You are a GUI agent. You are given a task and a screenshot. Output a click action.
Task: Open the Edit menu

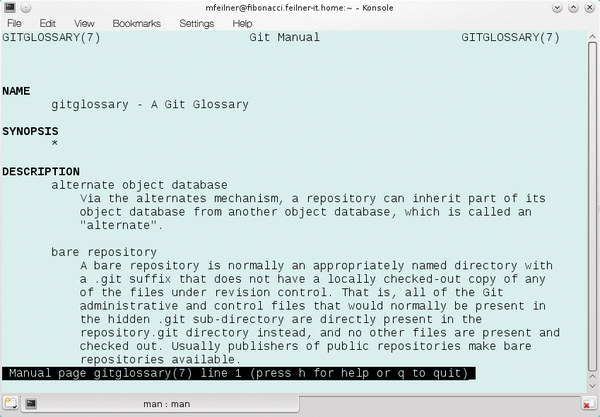point(47,23)
